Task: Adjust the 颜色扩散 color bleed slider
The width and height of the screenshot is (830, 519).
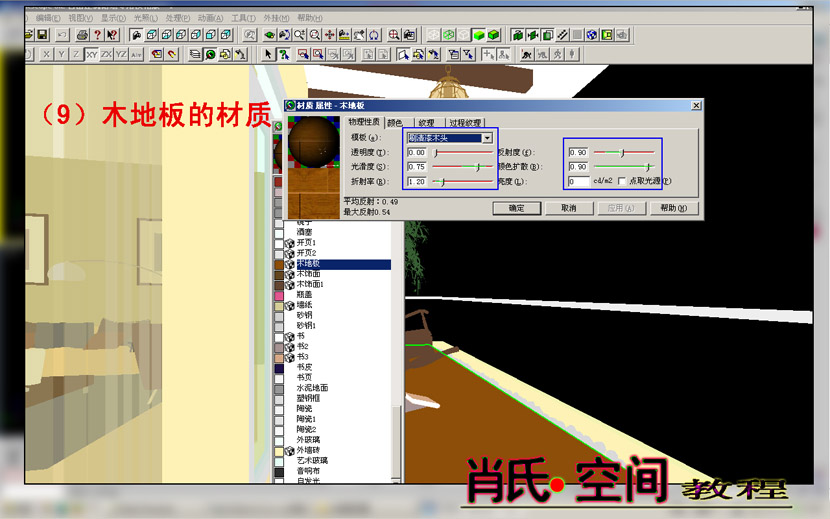Action: [x=624, y=167]
